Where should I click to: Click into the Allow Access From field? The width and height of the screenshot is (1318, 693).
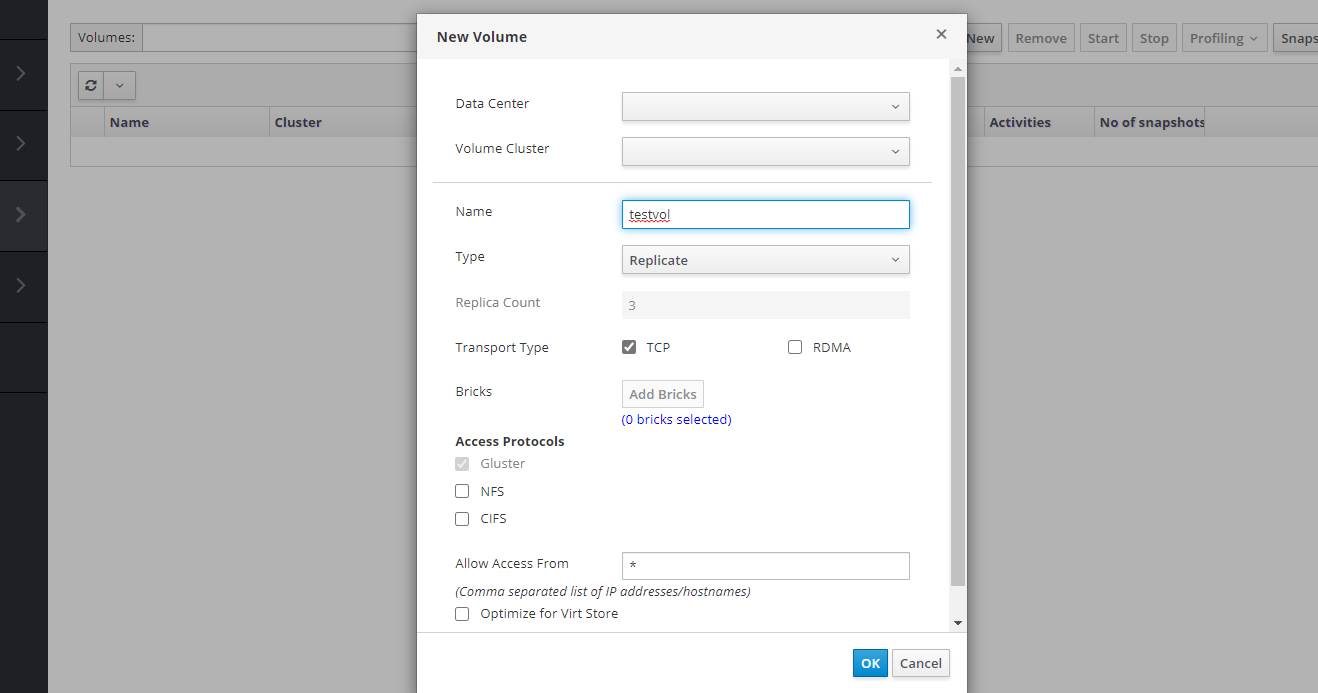[765, 566]
